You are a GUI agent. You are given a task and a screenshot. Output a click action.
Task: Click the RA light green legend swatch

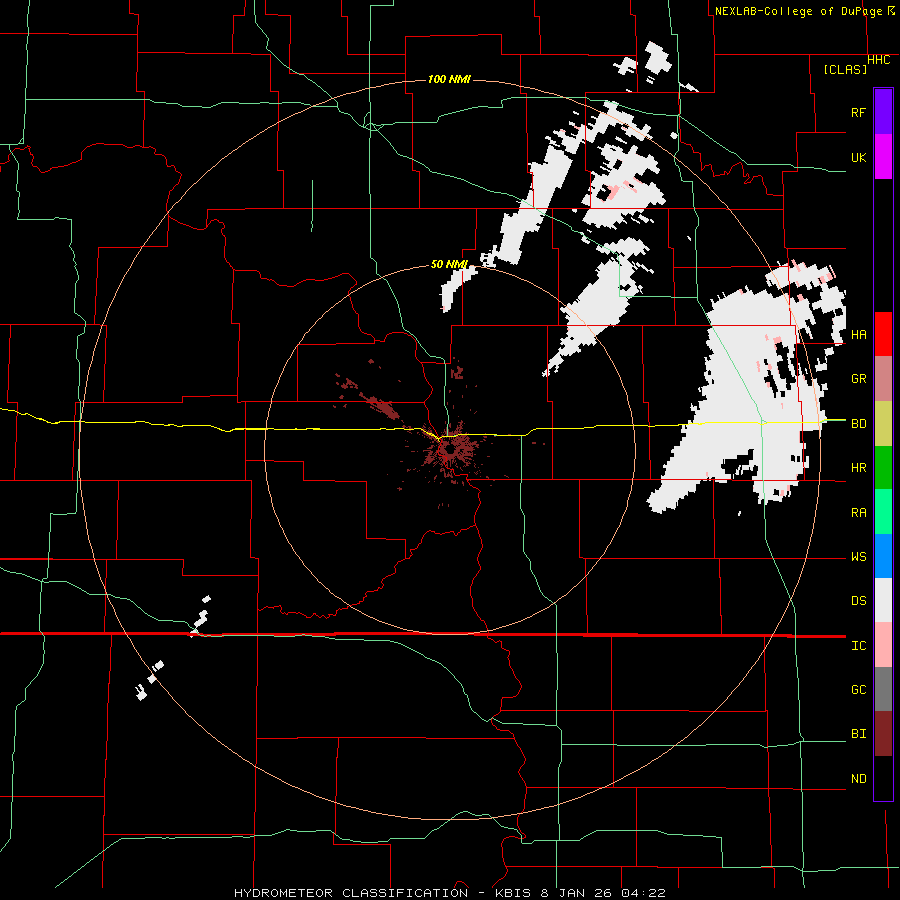coord(883,512)
